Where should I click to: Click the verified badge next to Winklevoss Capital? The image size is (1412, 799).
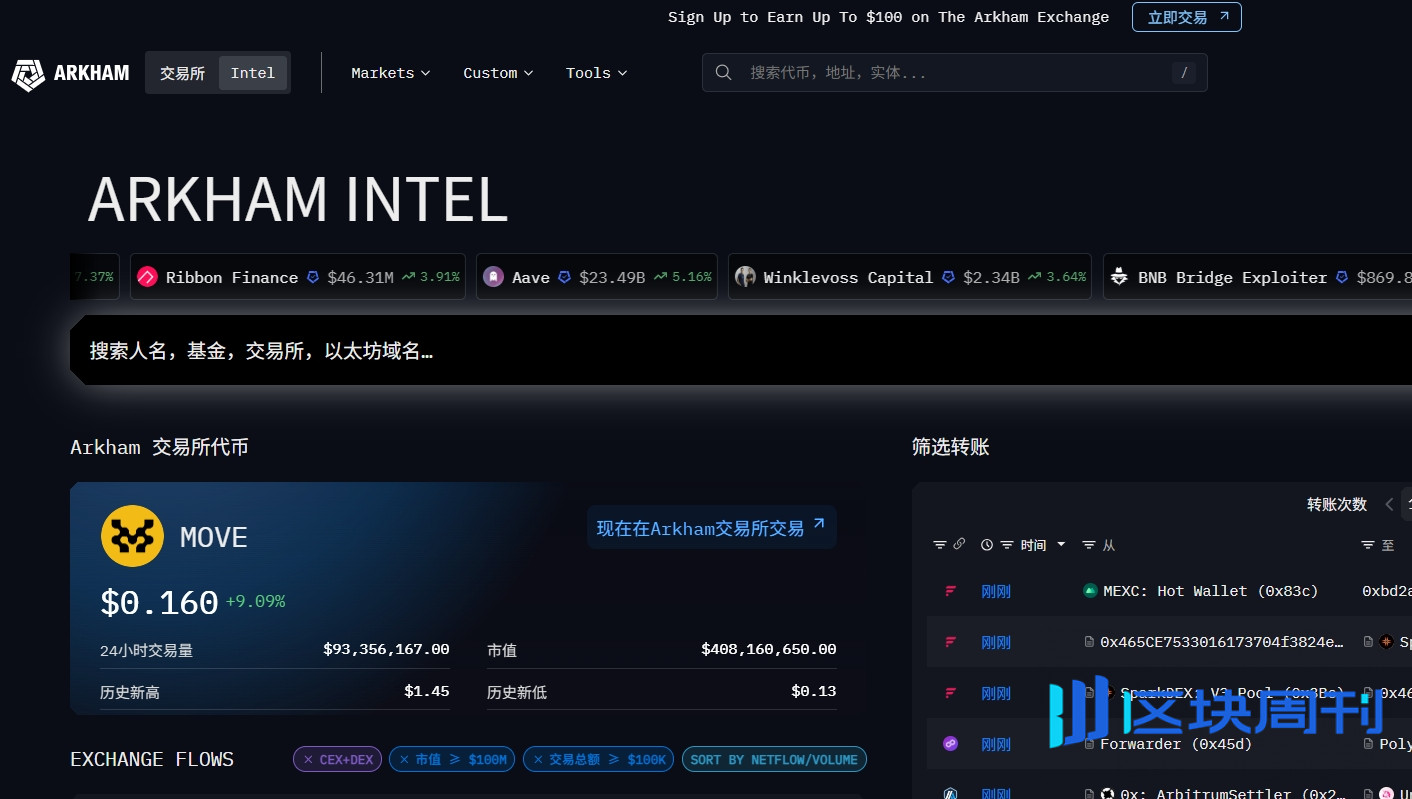(x=948, y=277)
